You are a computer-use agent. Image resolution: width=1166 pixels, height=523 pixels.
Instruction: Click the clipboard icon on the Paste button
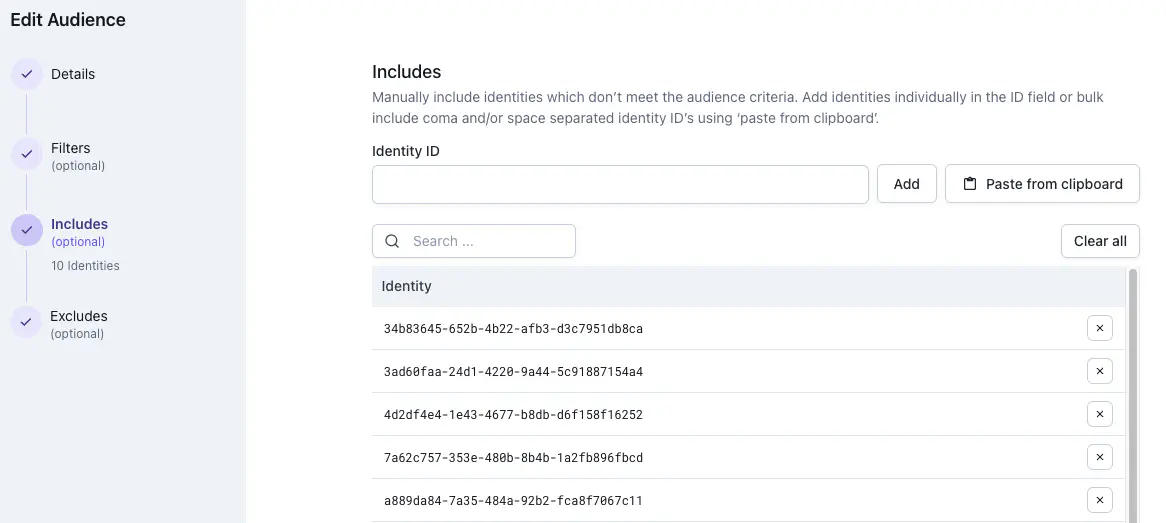click(970, 184)
